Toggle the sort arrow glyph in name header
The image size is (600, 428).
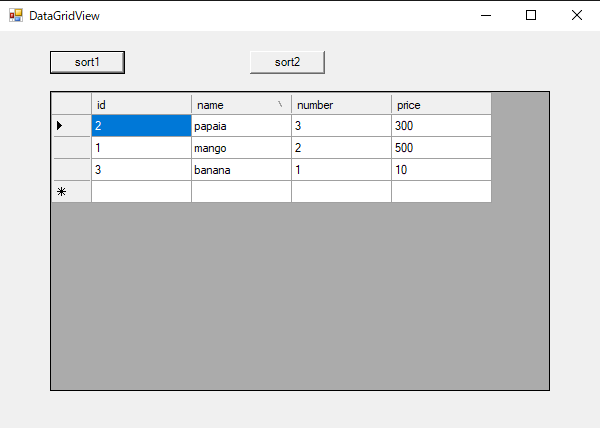click(280, 104)
